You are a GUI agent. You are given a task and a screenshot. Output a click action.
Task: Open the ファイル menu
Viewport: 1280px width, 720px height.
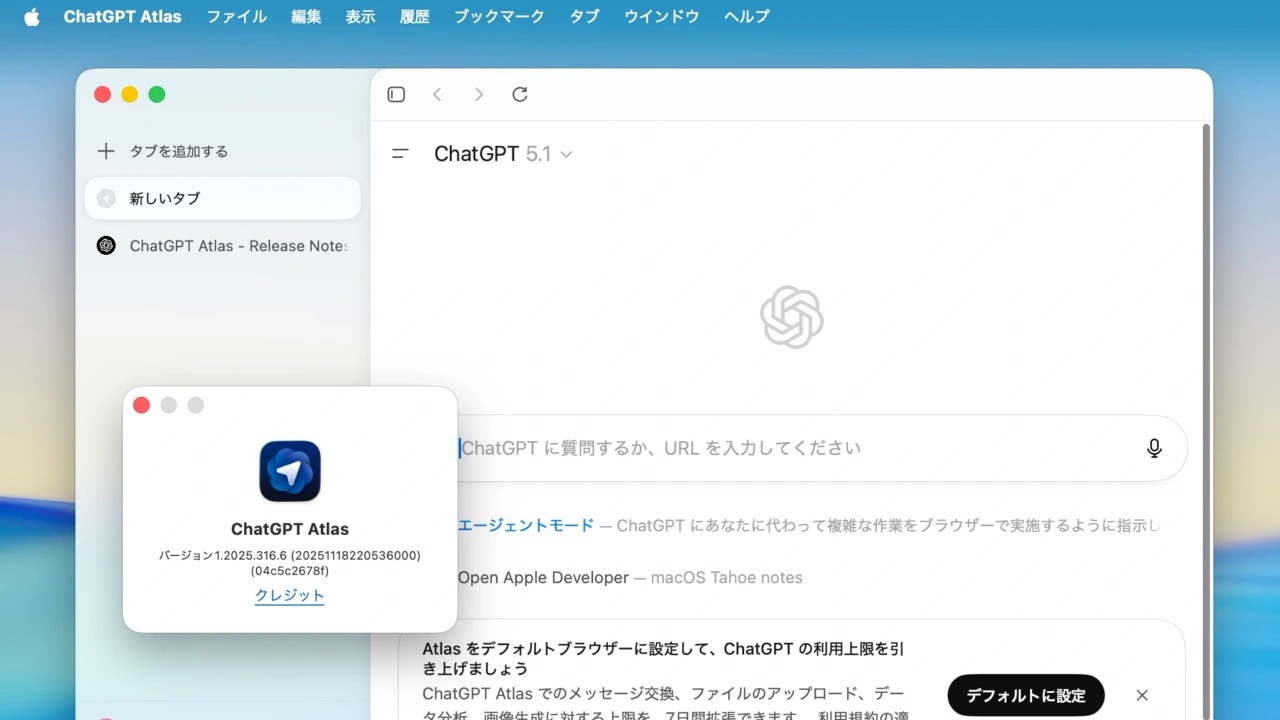tap(237, 17)
